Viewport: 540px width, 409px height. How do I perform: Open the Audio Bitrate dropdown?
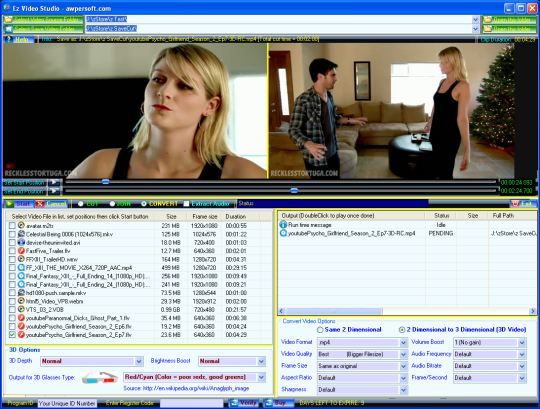[x=522, y=366]
